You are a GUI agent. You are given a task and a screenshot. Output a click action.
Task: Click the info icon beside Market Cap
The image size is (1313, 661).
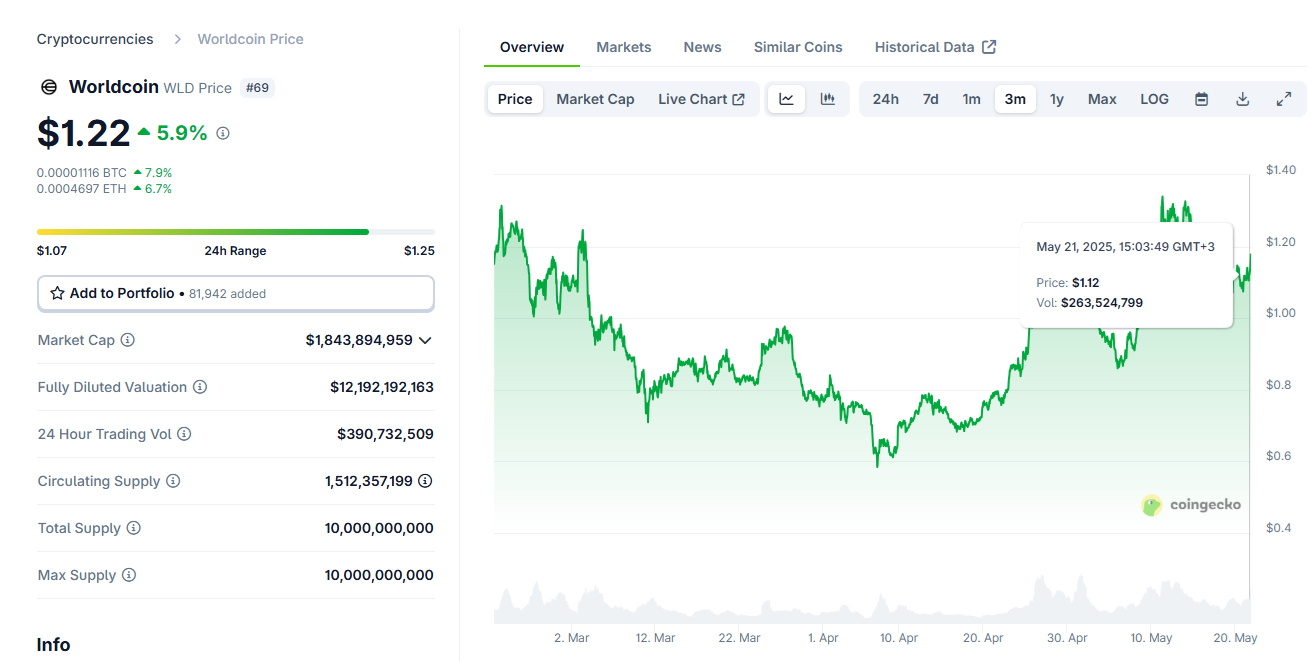click(128, 340)
